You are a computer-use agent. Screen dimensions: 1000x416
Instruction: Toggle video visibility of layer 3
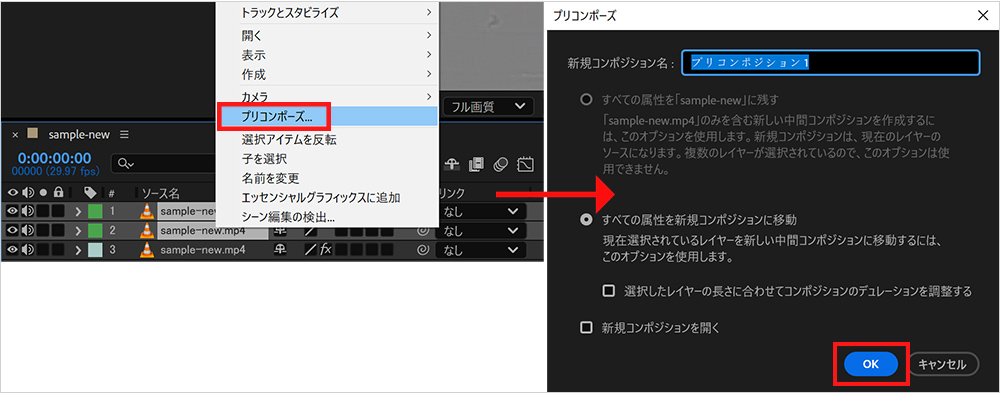point(11,250)
